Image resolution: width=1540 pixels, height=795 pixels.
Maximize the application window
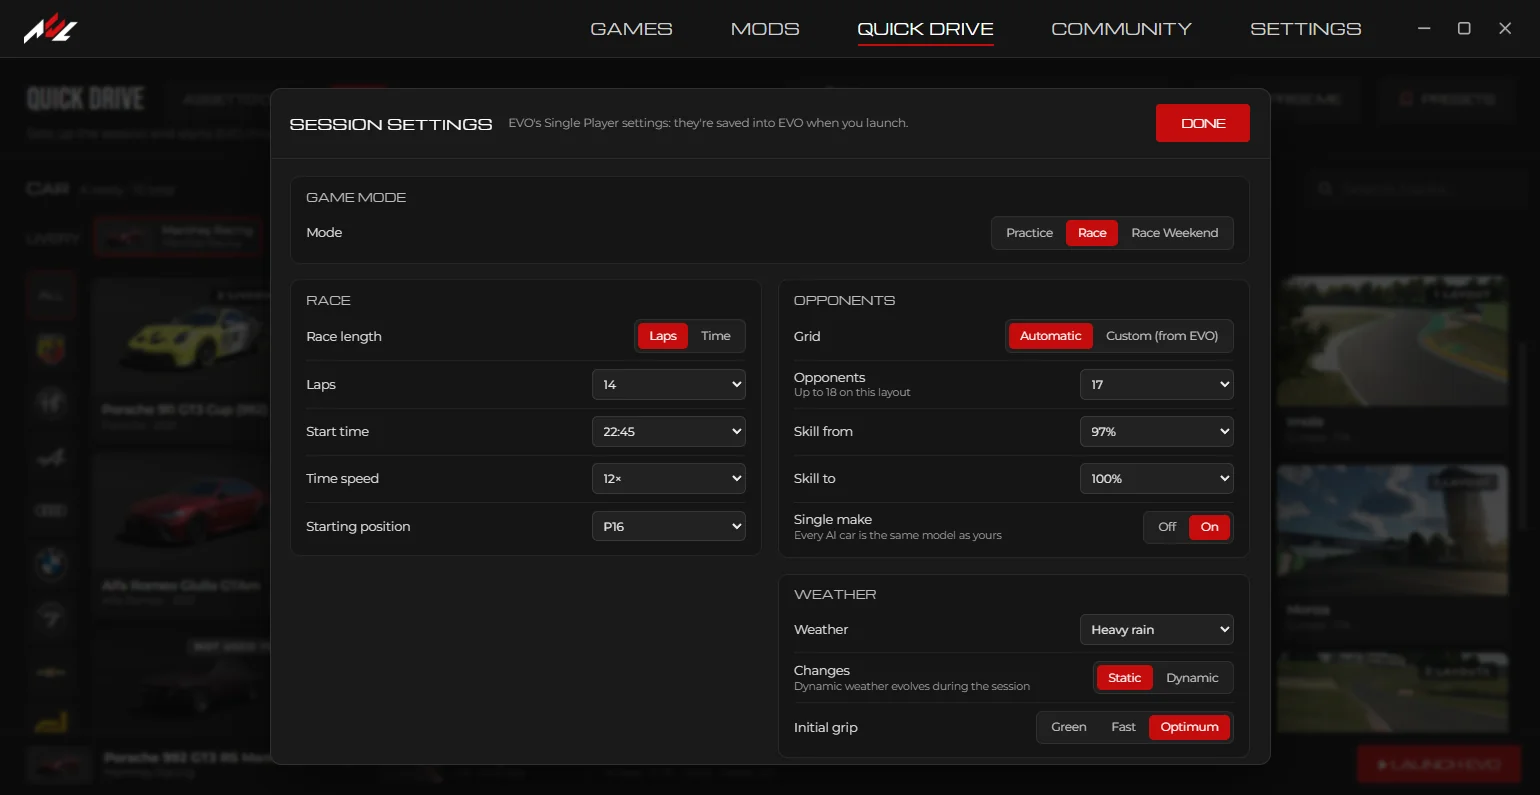[x=1464, y=29]
